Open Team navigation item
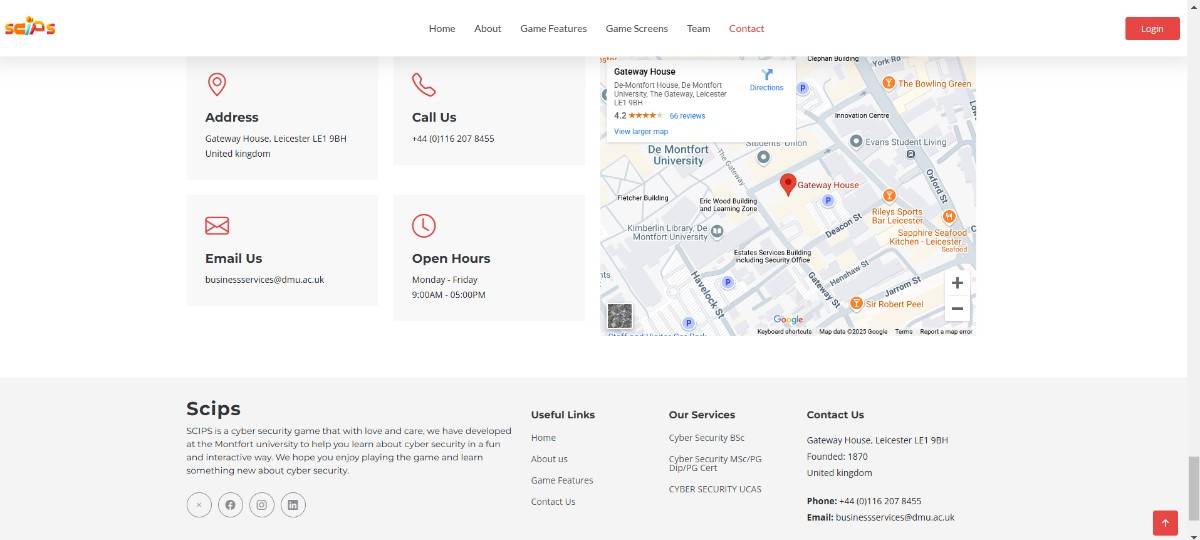The width and height of the screenshot is (1200, 540). (698, 28)
